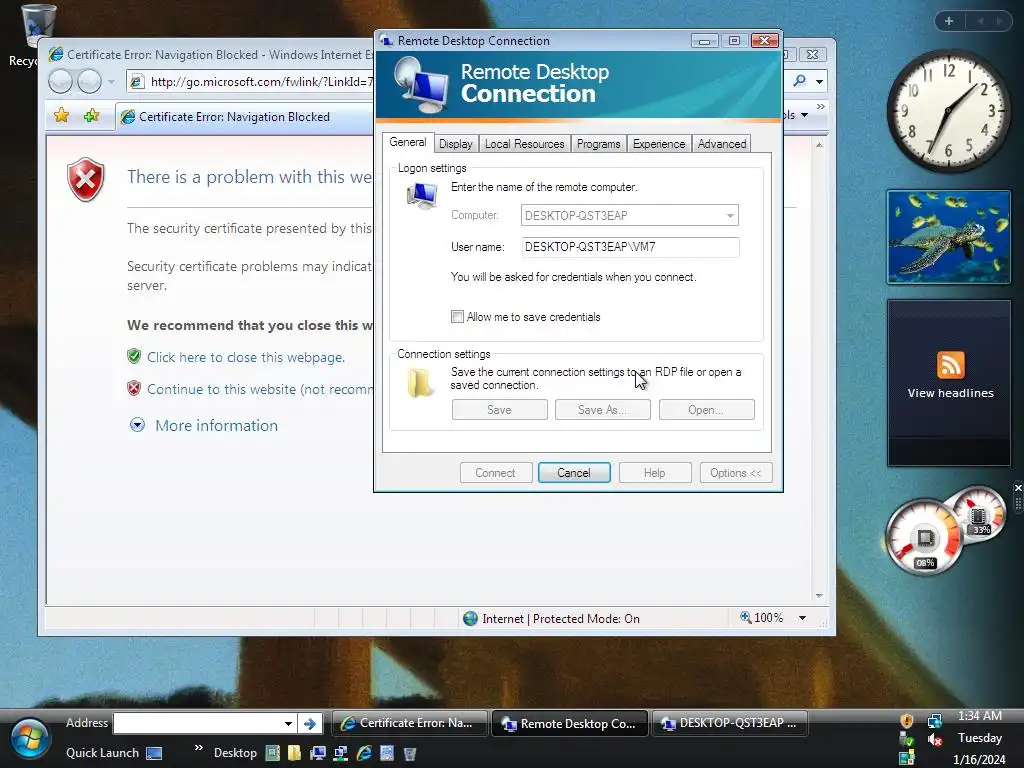Click the Windows Sidebar tray icon
The image size is (1024, 768).
(906, 758)
